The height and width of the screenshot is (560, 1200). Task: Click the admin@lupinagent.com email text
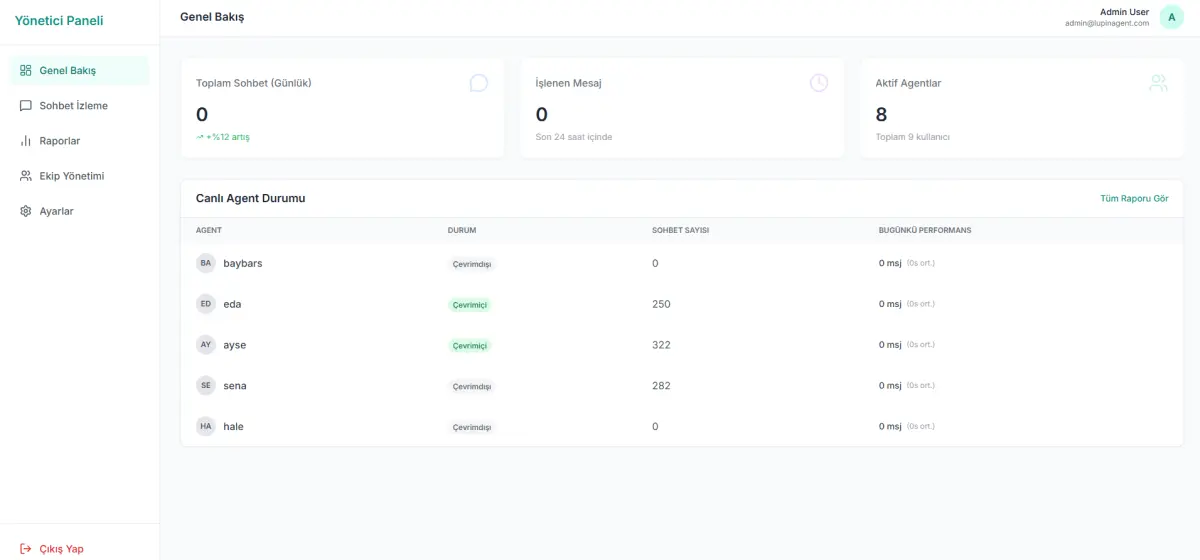(1107, 23)
